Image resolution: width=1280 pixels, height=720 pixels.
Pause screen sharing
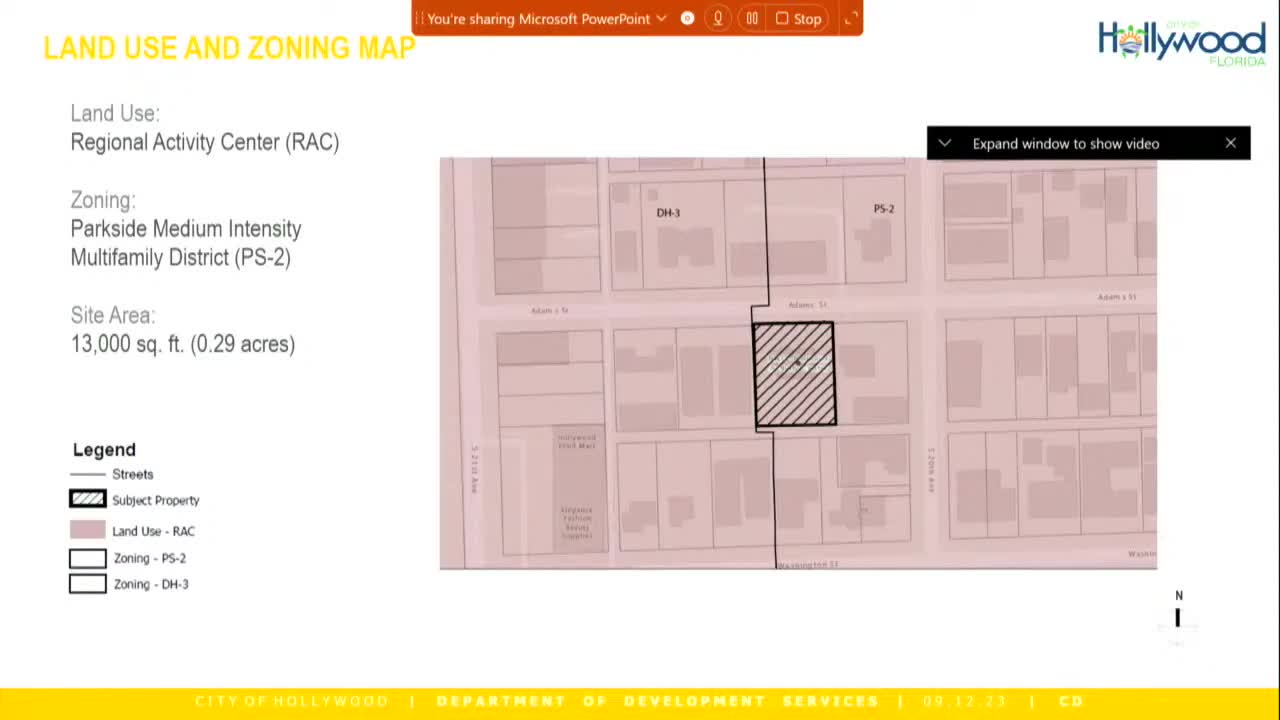click(752, 18)
